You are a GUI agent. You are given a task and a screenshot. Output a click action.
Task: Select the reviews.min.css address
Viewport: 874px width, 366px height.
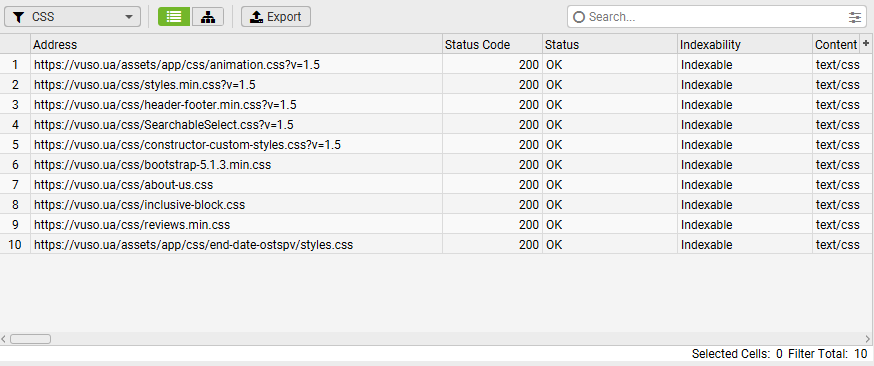pos(132,225)
